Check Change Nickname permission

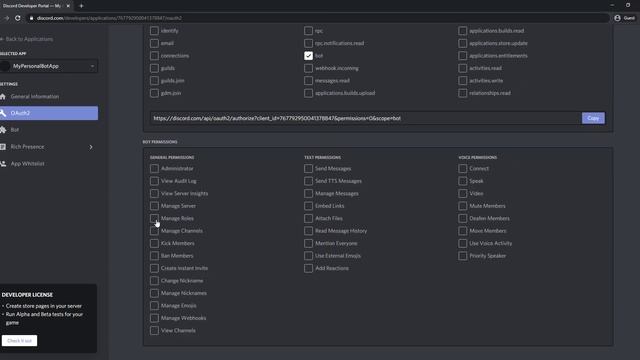click(x=154, y=280)
